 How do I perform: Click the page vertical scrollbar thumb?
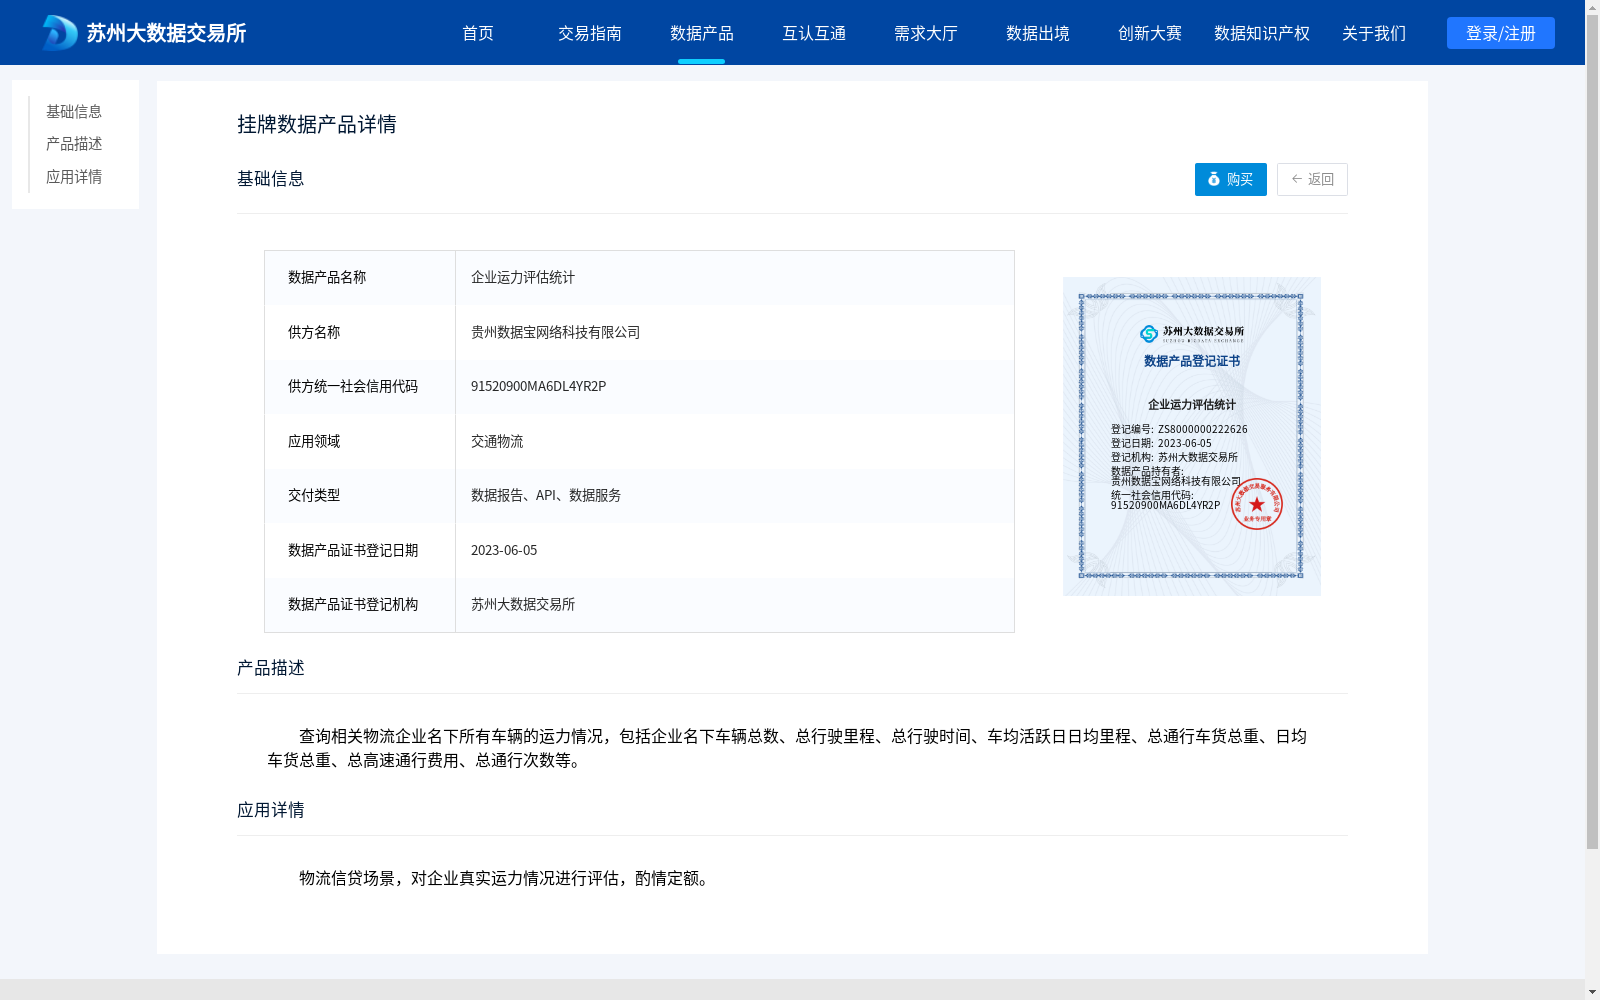[1592, 432]
